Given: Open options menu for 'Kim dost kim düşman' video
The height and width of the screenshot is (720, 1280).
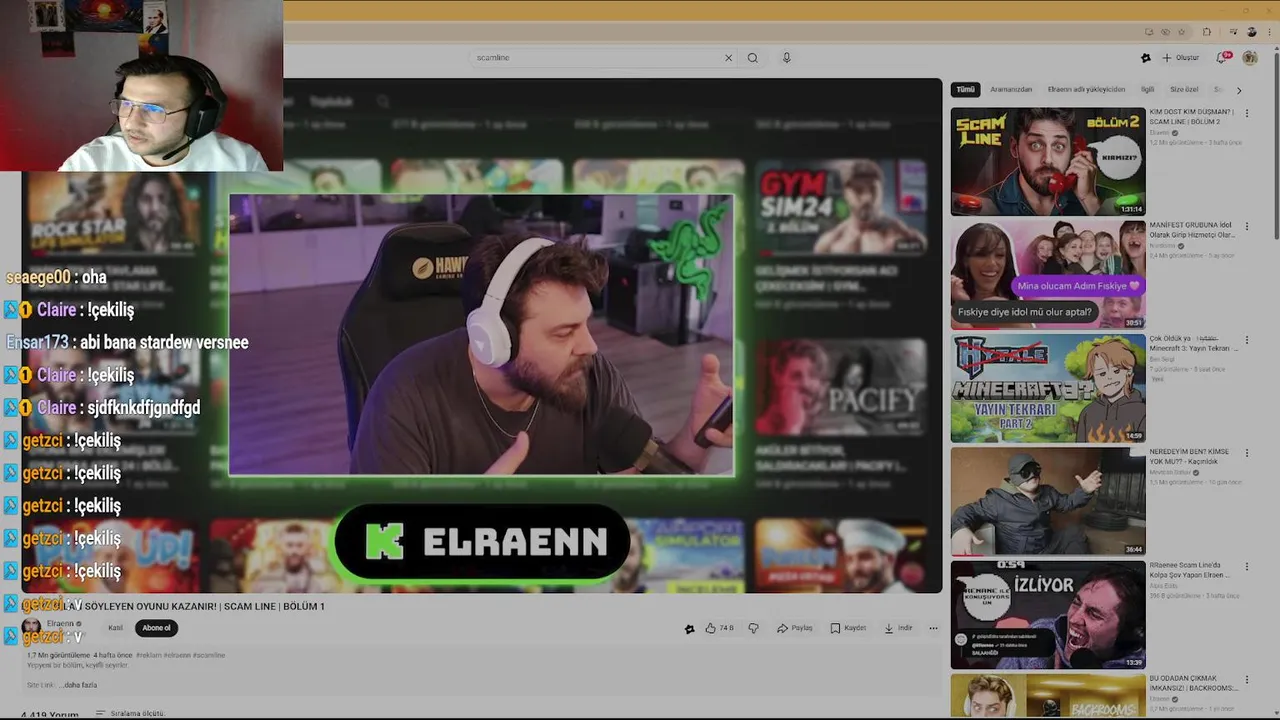Looking at the screenshot, I should tap(1247, 113).
